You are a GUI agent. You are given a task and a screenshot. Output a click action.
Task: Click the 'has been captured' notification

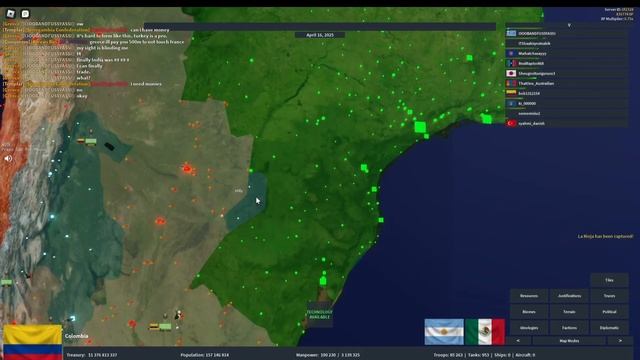pos(605,236)
